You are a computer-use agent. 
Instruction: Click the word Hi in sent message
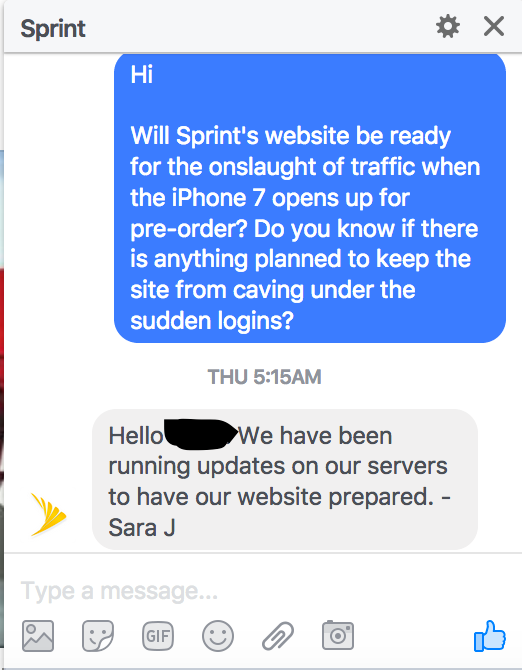pos(141,75)
